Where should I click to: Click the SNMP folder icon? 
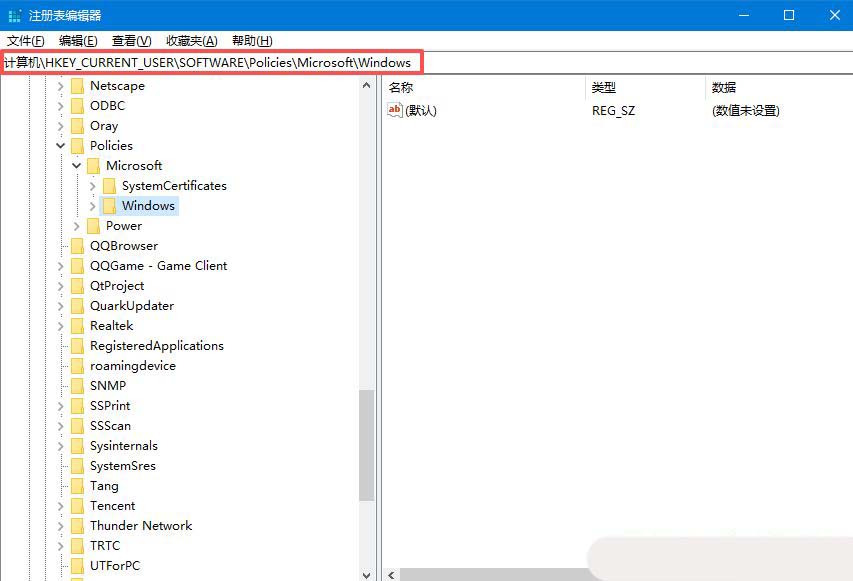click(x=77, y=386)
